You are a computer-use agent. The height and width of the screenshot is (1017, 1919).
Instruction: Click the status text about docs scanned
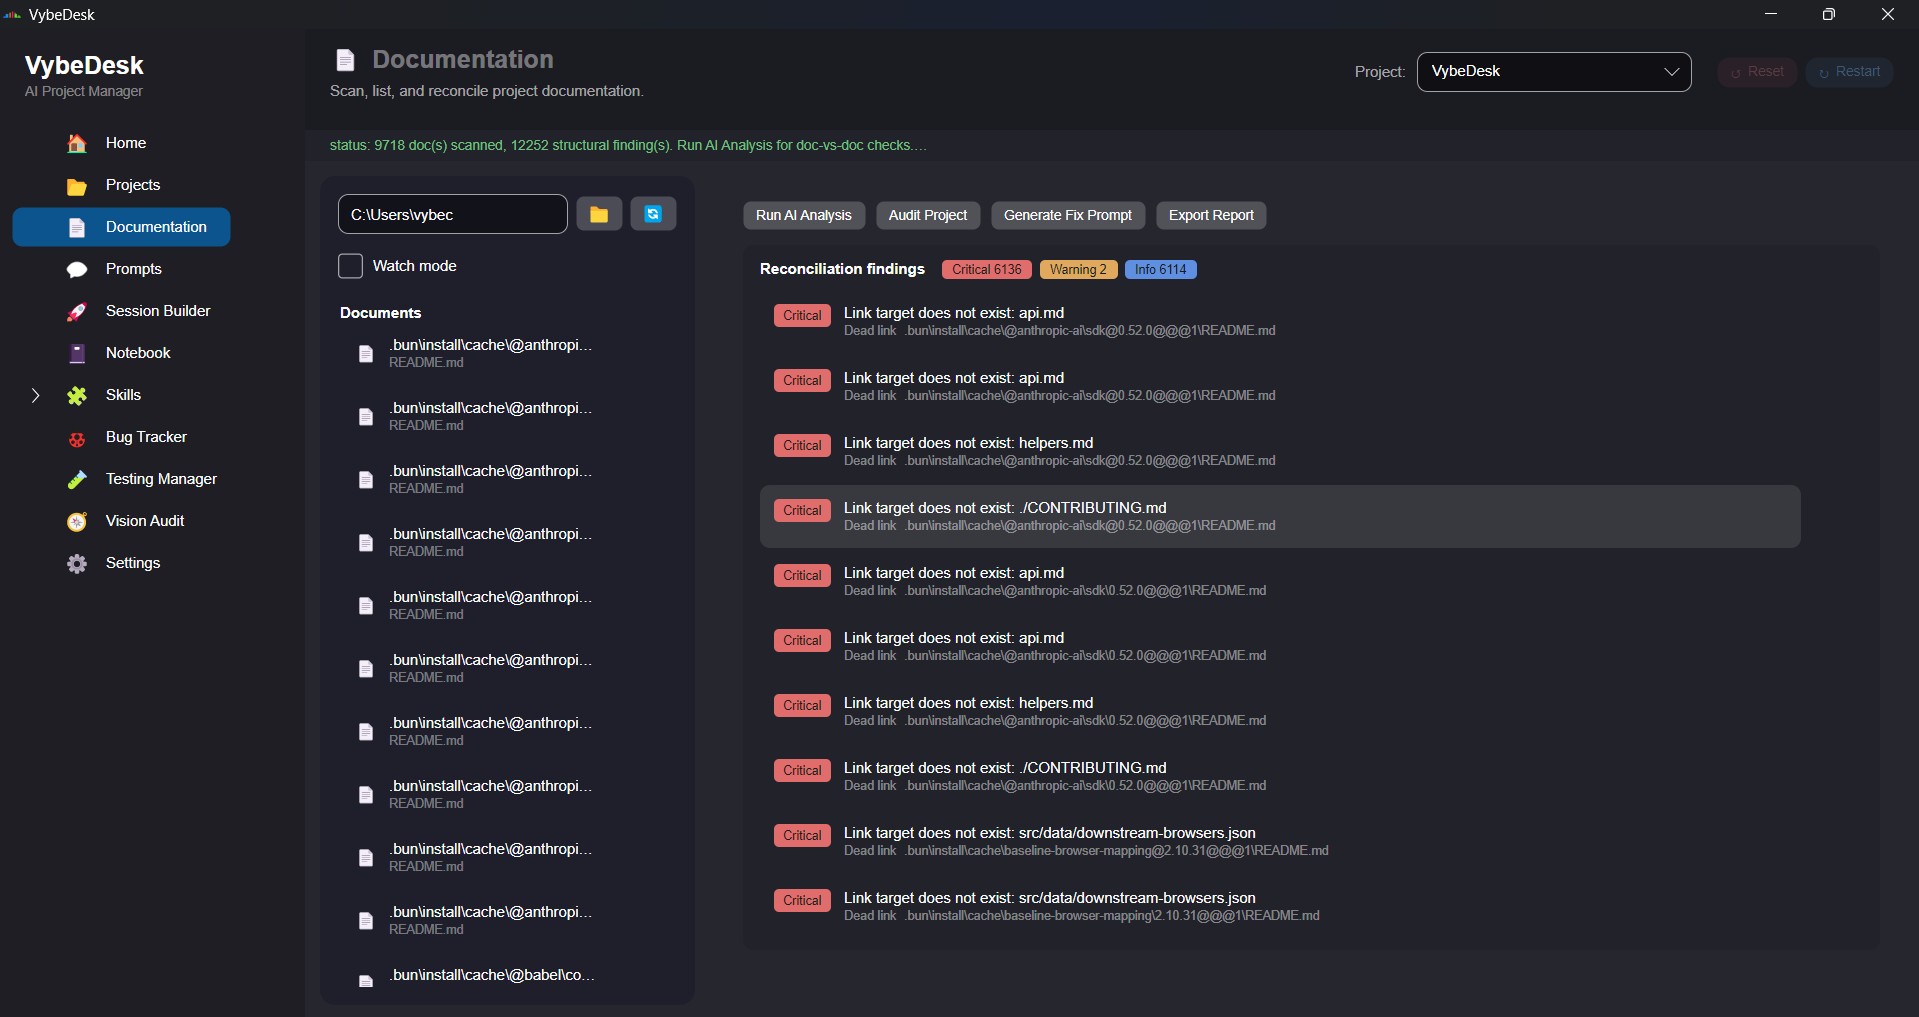(x=628, y=146)
